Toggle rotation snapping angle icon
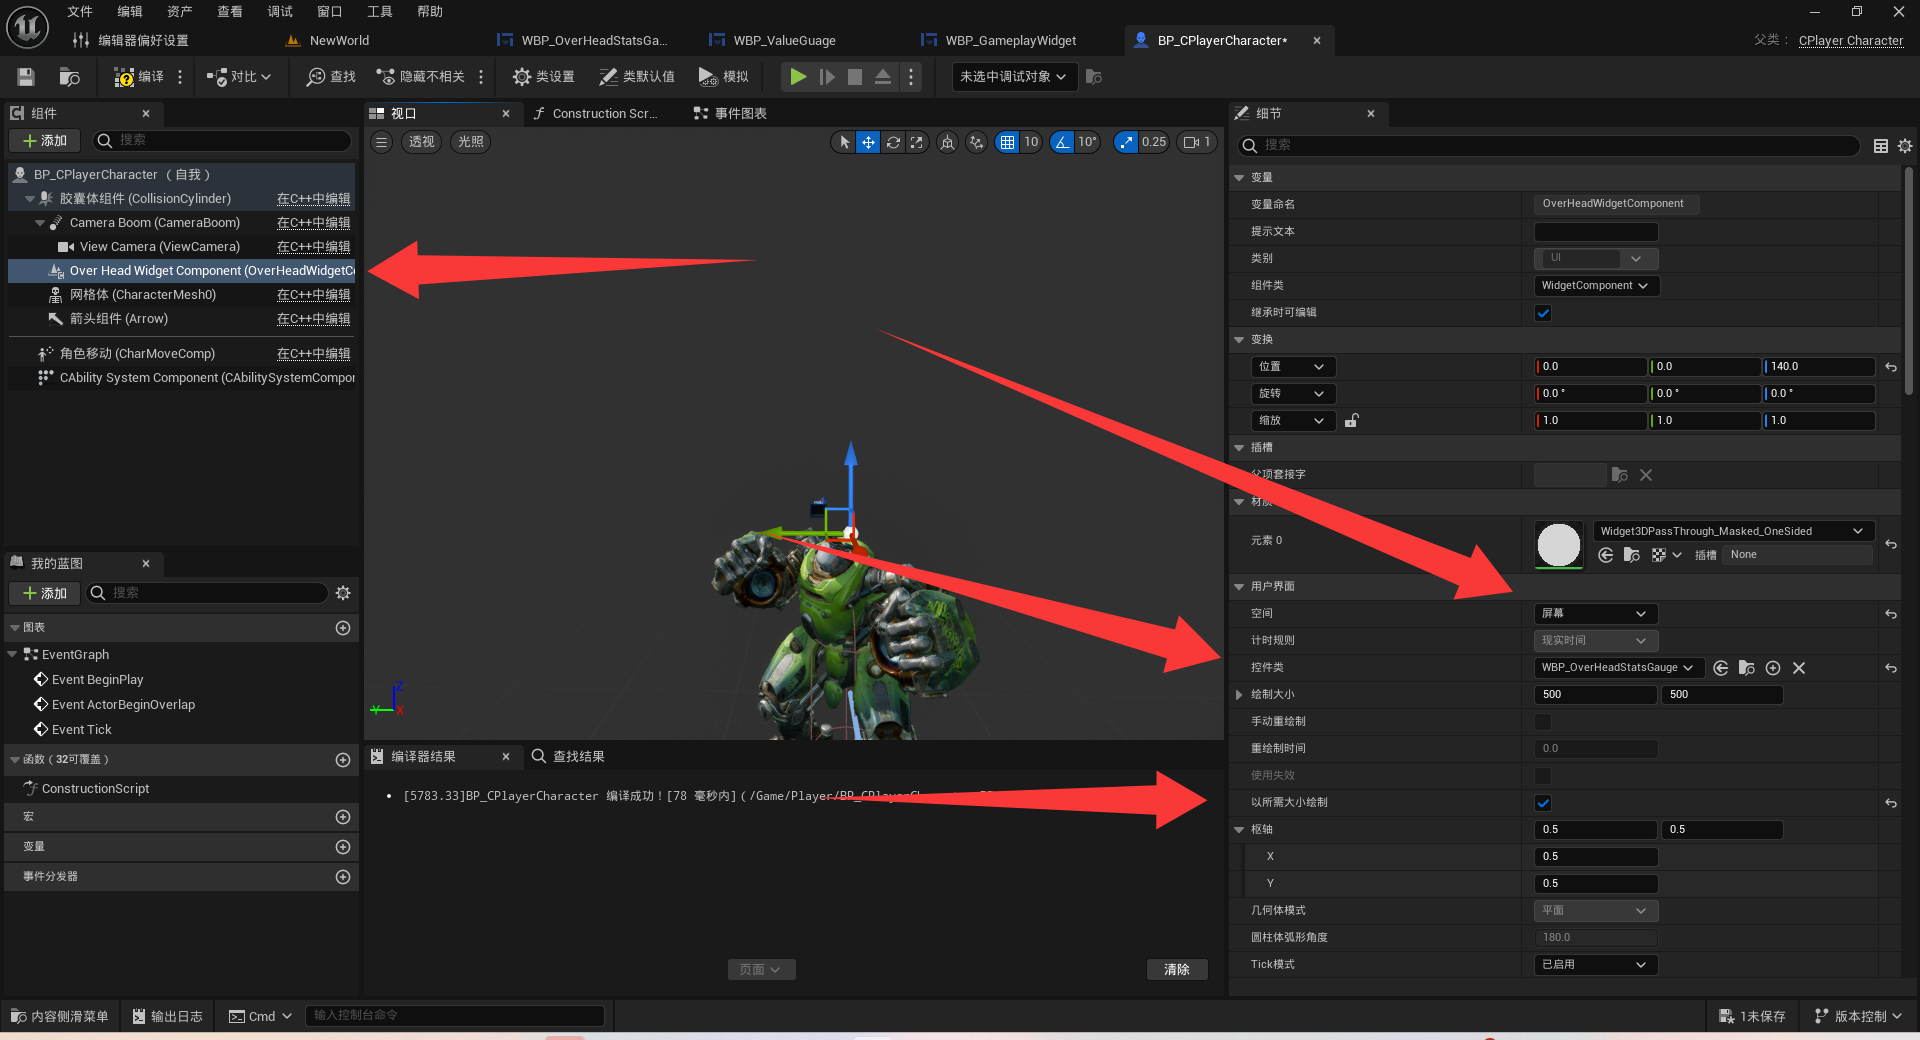The width and height of the screenshot is (1920, 1040). tap(1061, 142)
